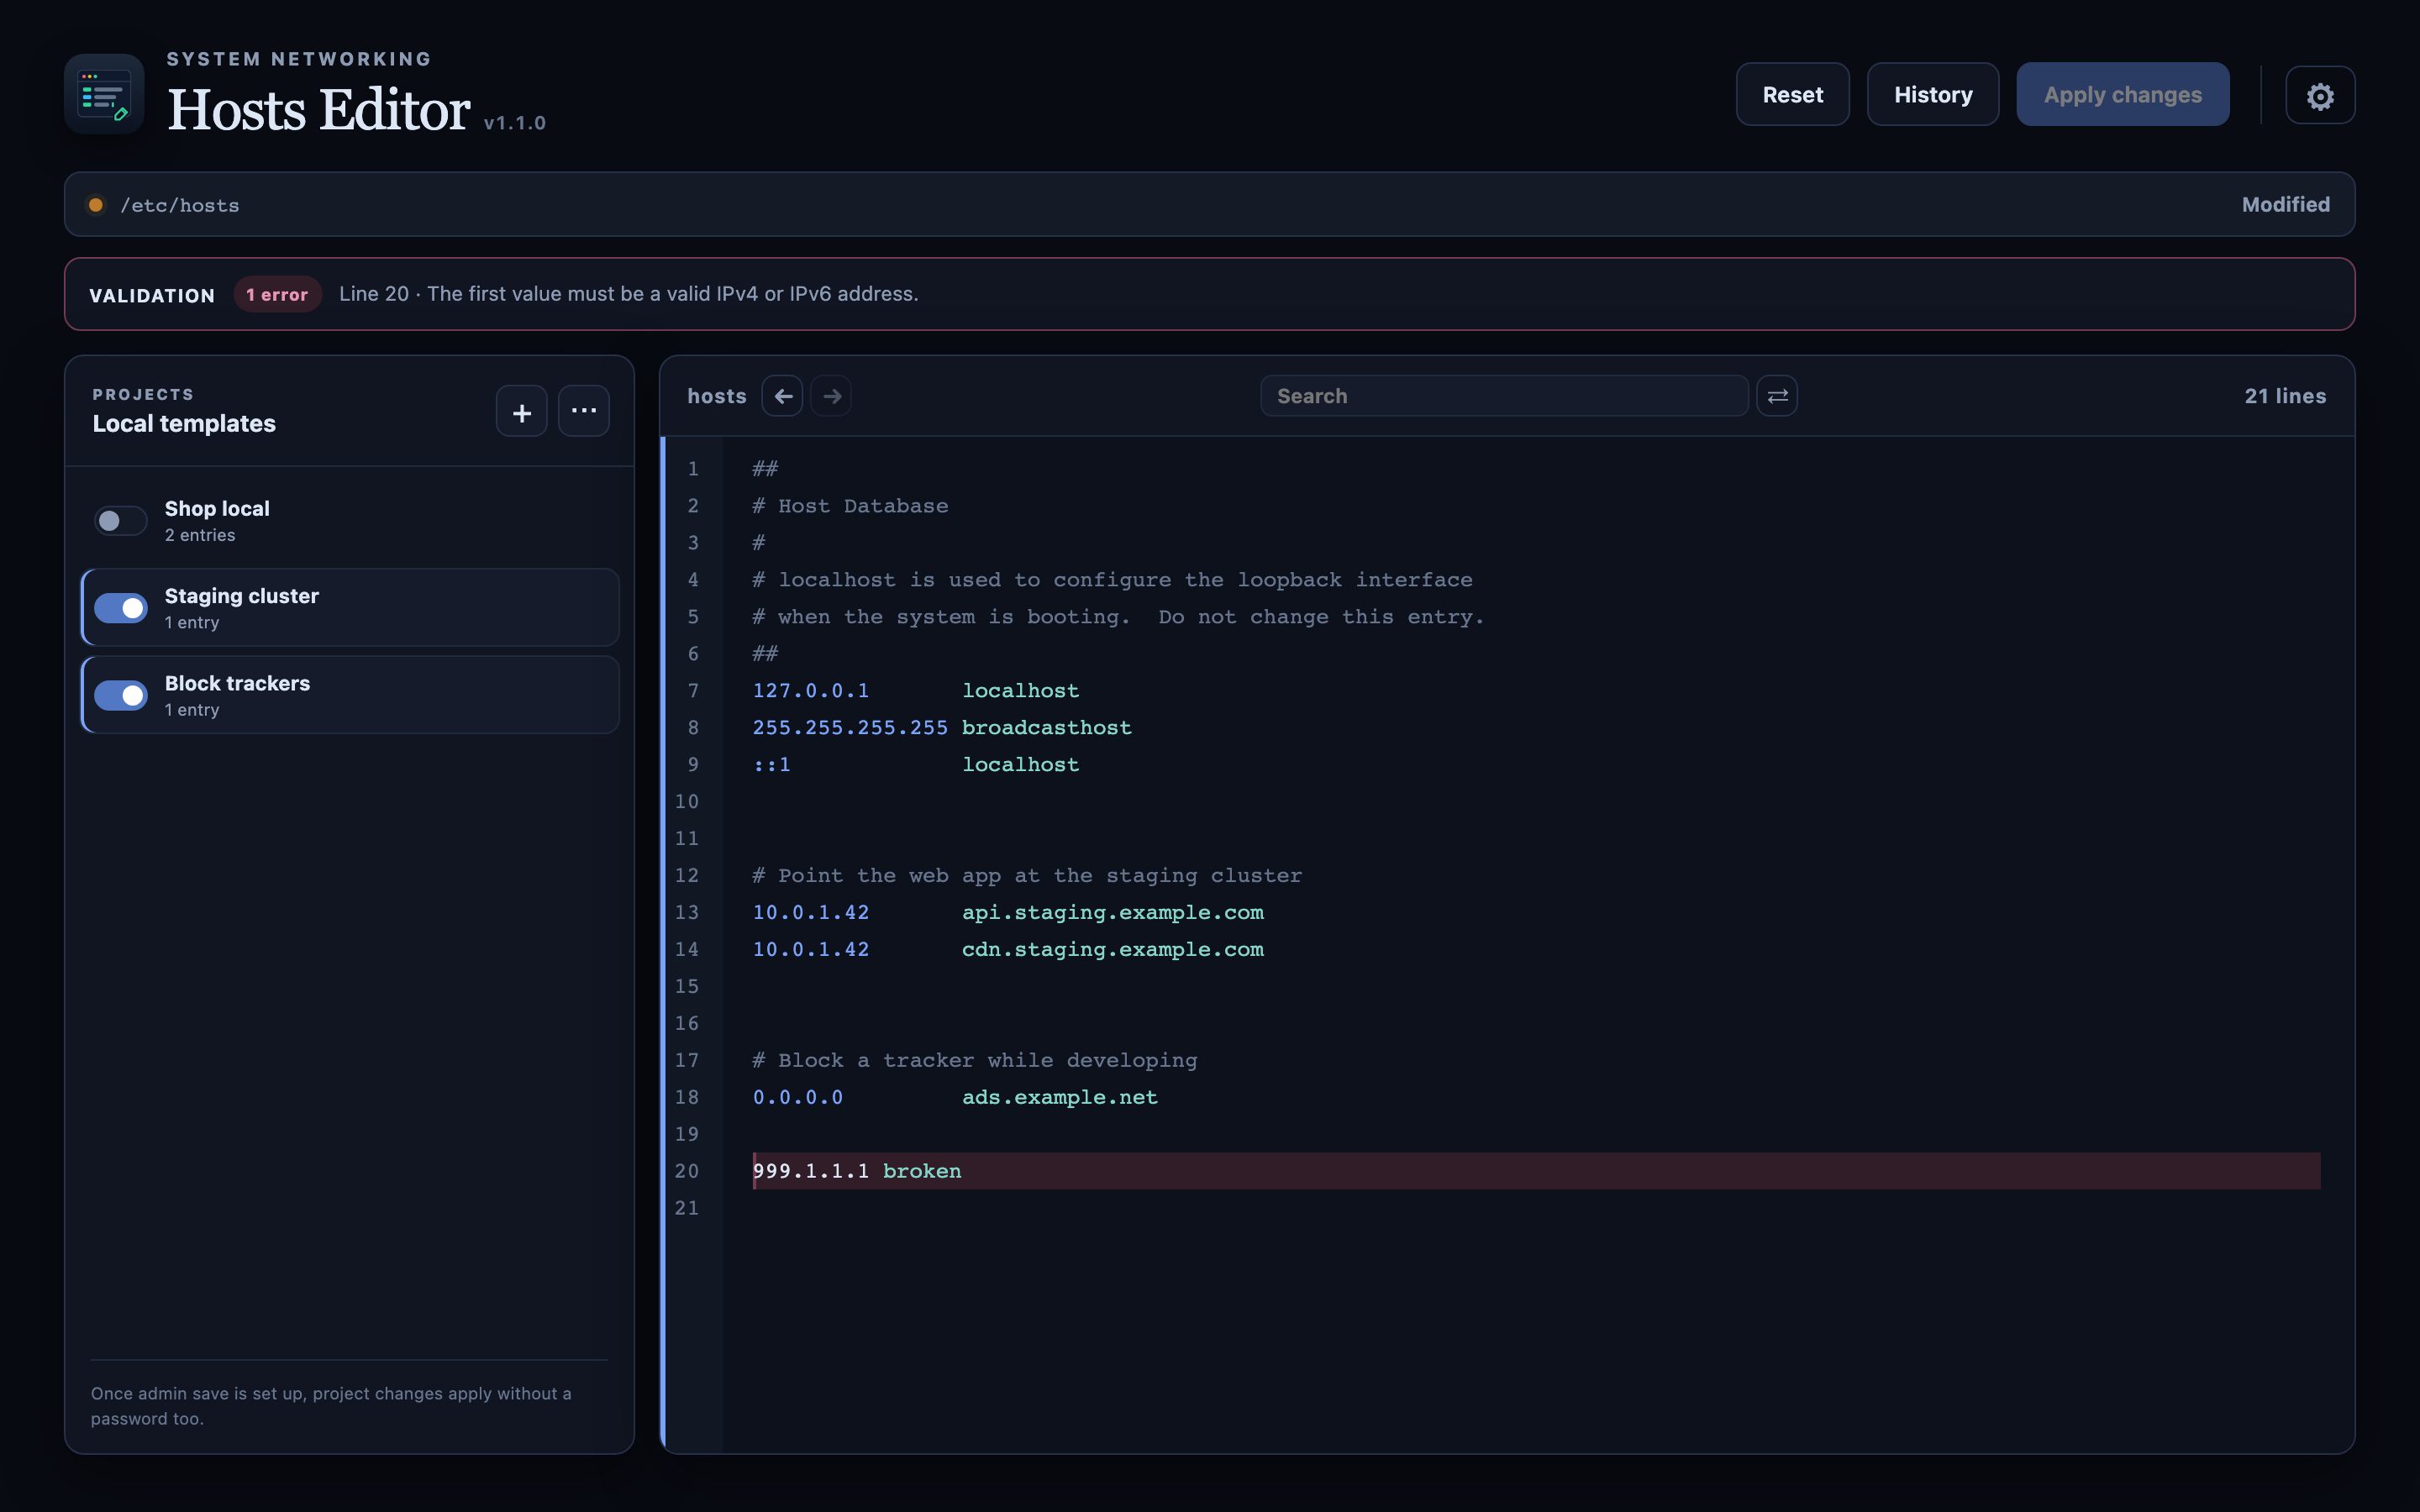The image size is (2420, 1512).
Task: Click the Hosts Editor app logo
Action: click(104, 94)
